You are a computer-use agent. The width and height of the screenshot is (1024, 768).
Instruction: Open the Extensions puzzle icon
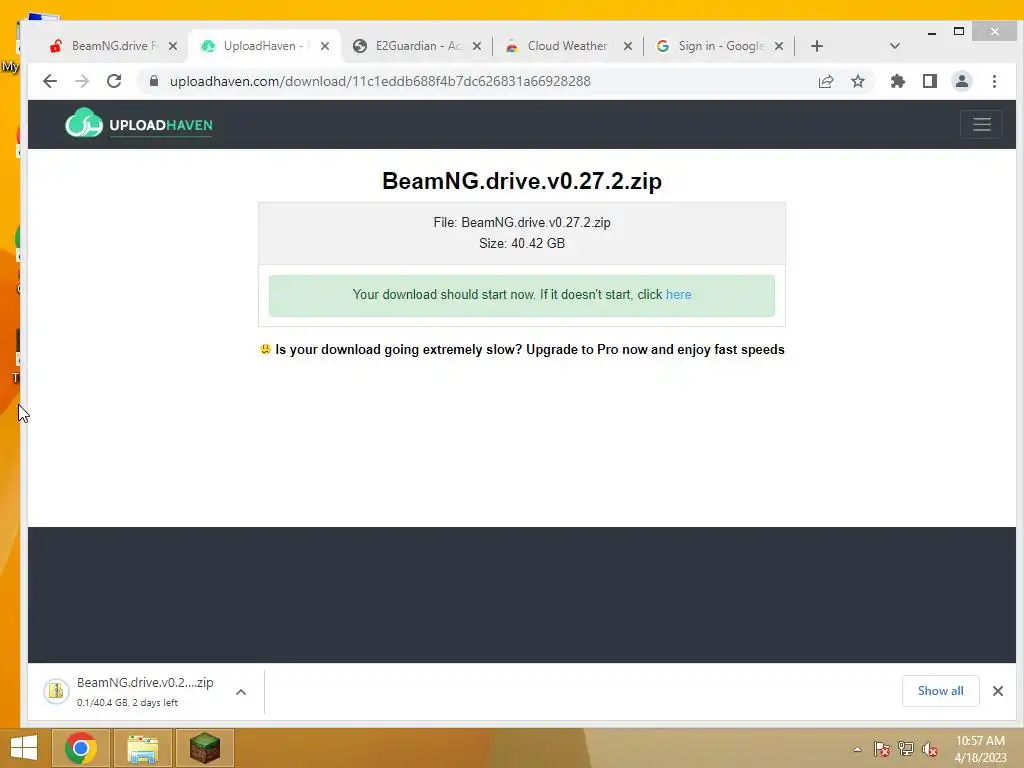point(898,81)
